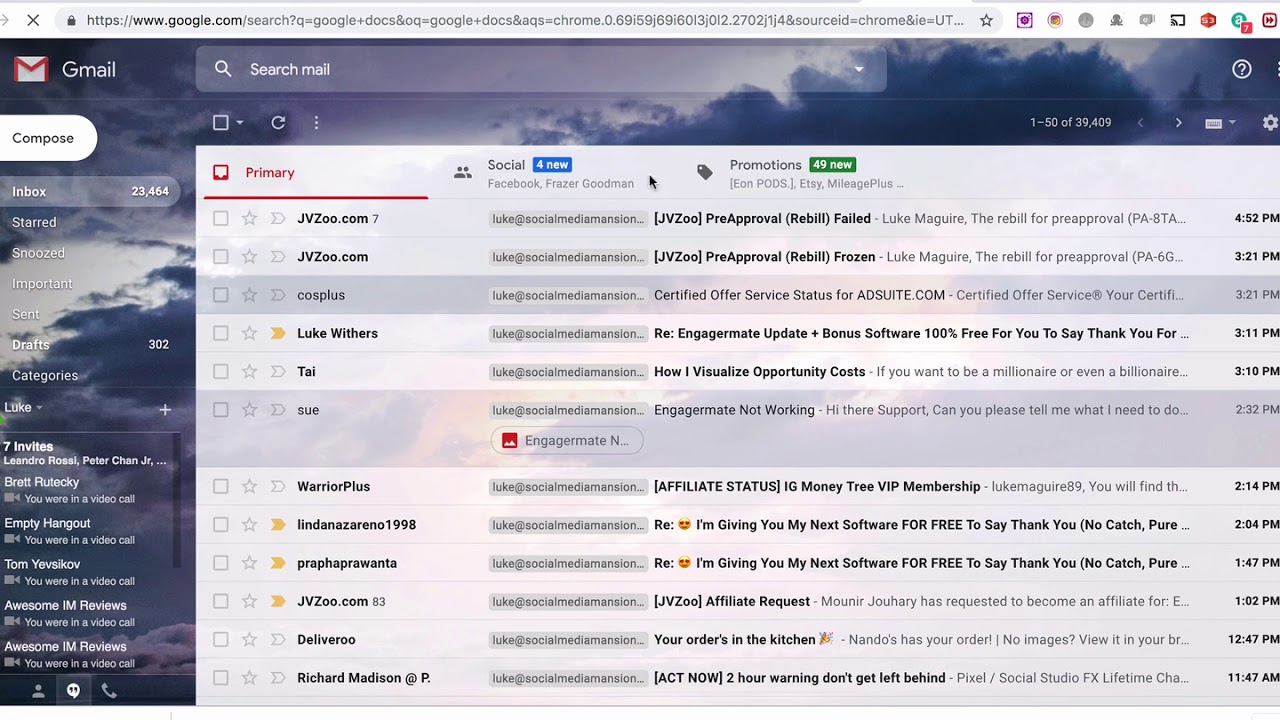Image resolution: width=1280 pixels, height=720 pixels.
Task: Show Hangouts conversations icon
Action: [73, 691]
